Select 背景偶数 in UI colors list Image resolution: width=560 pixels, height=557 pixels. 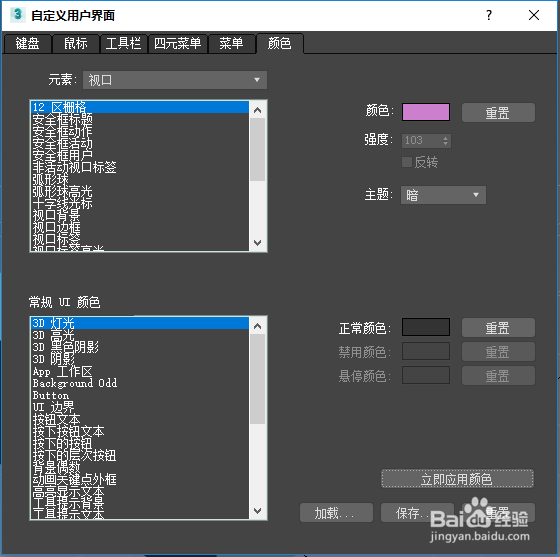click(x=140, y=467)
